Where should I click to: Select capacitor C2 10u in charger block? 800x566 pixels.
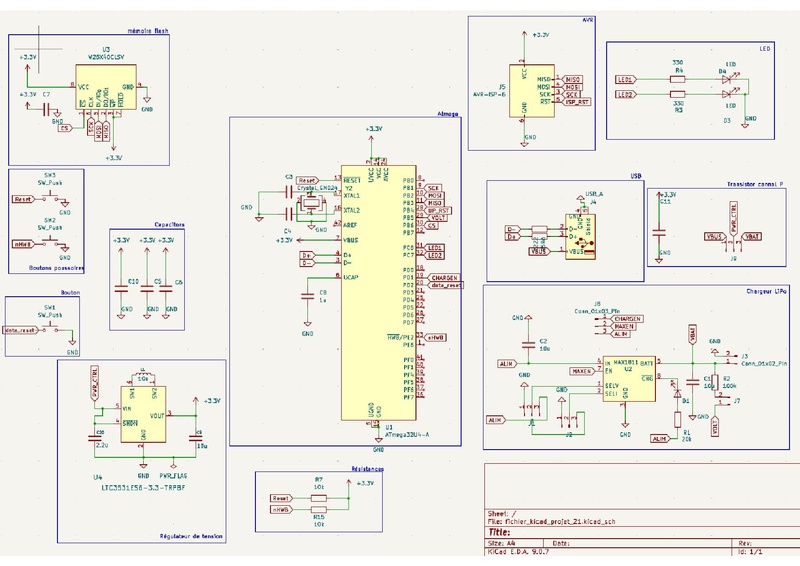[x=529, y=345]
